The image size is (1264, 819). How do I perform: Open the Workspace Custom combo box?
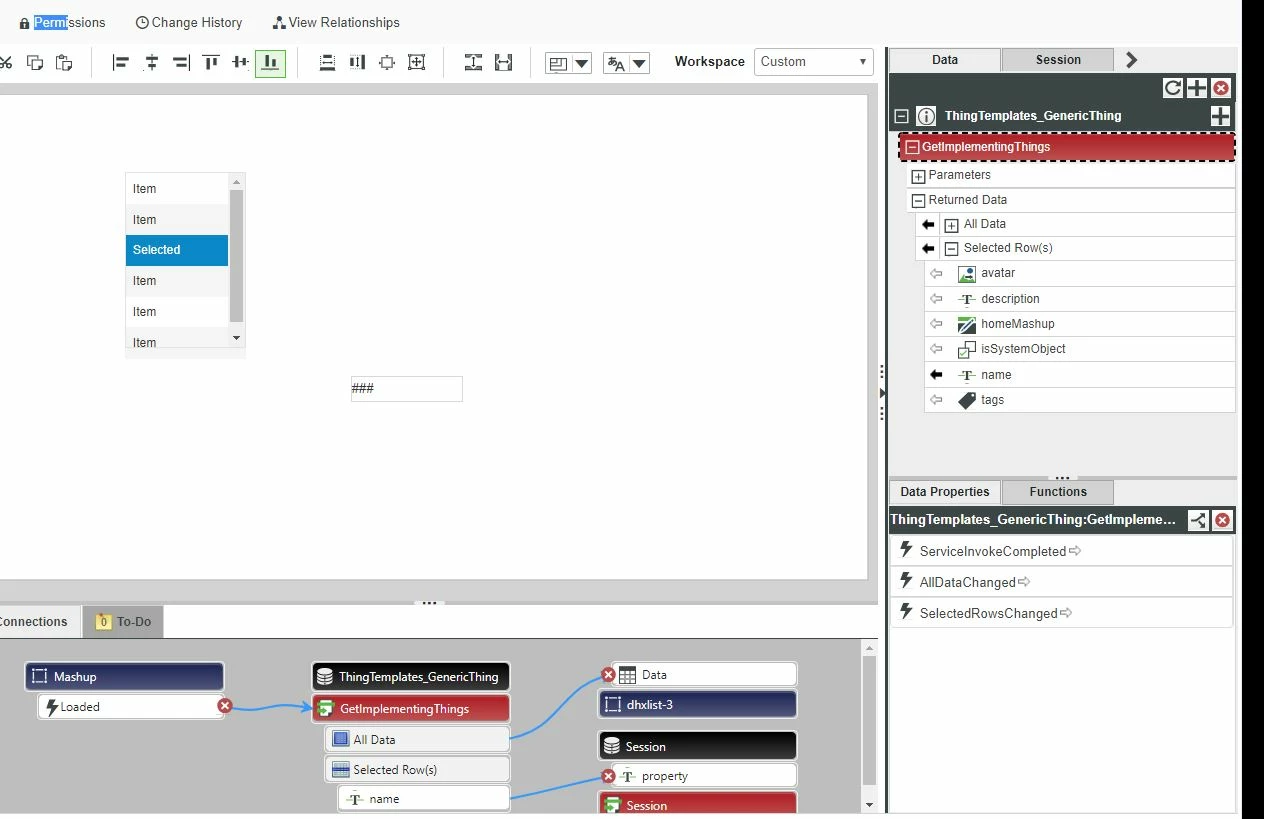click(814, 61)
